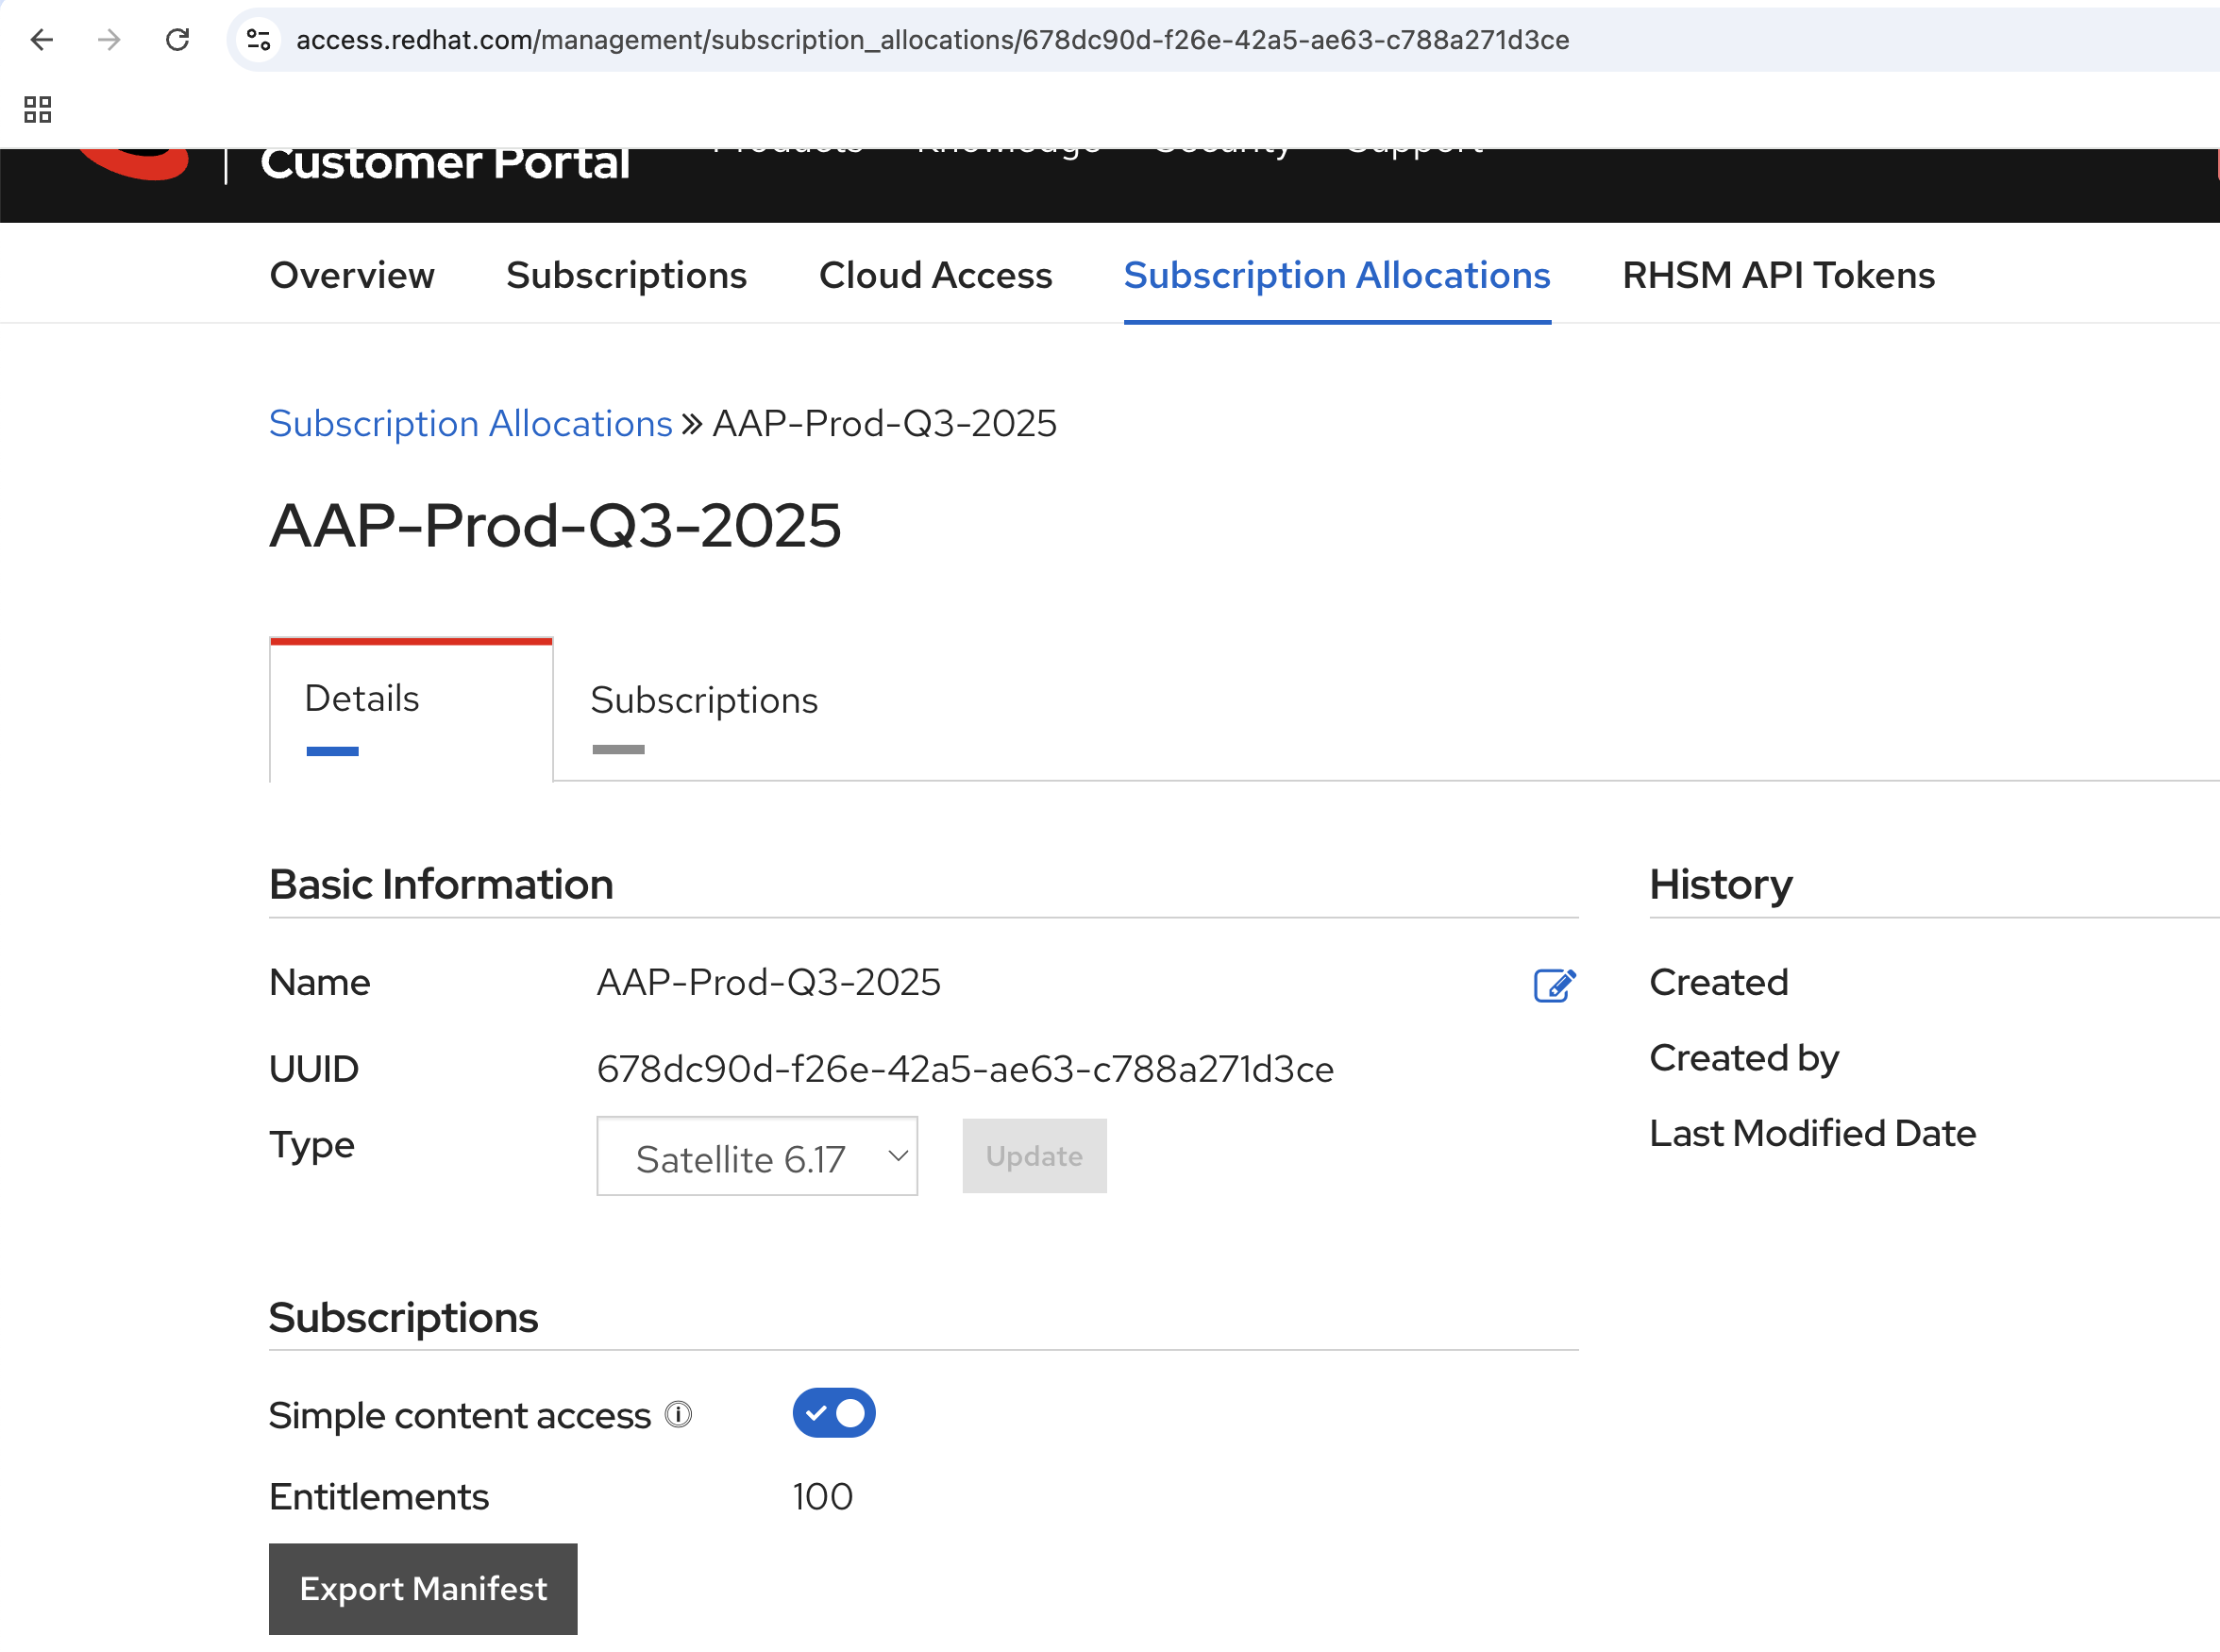2220x1652 pixels.
Task: Open the Type dropdown showing Satellite 6.17
Action: pos(757,1156)
